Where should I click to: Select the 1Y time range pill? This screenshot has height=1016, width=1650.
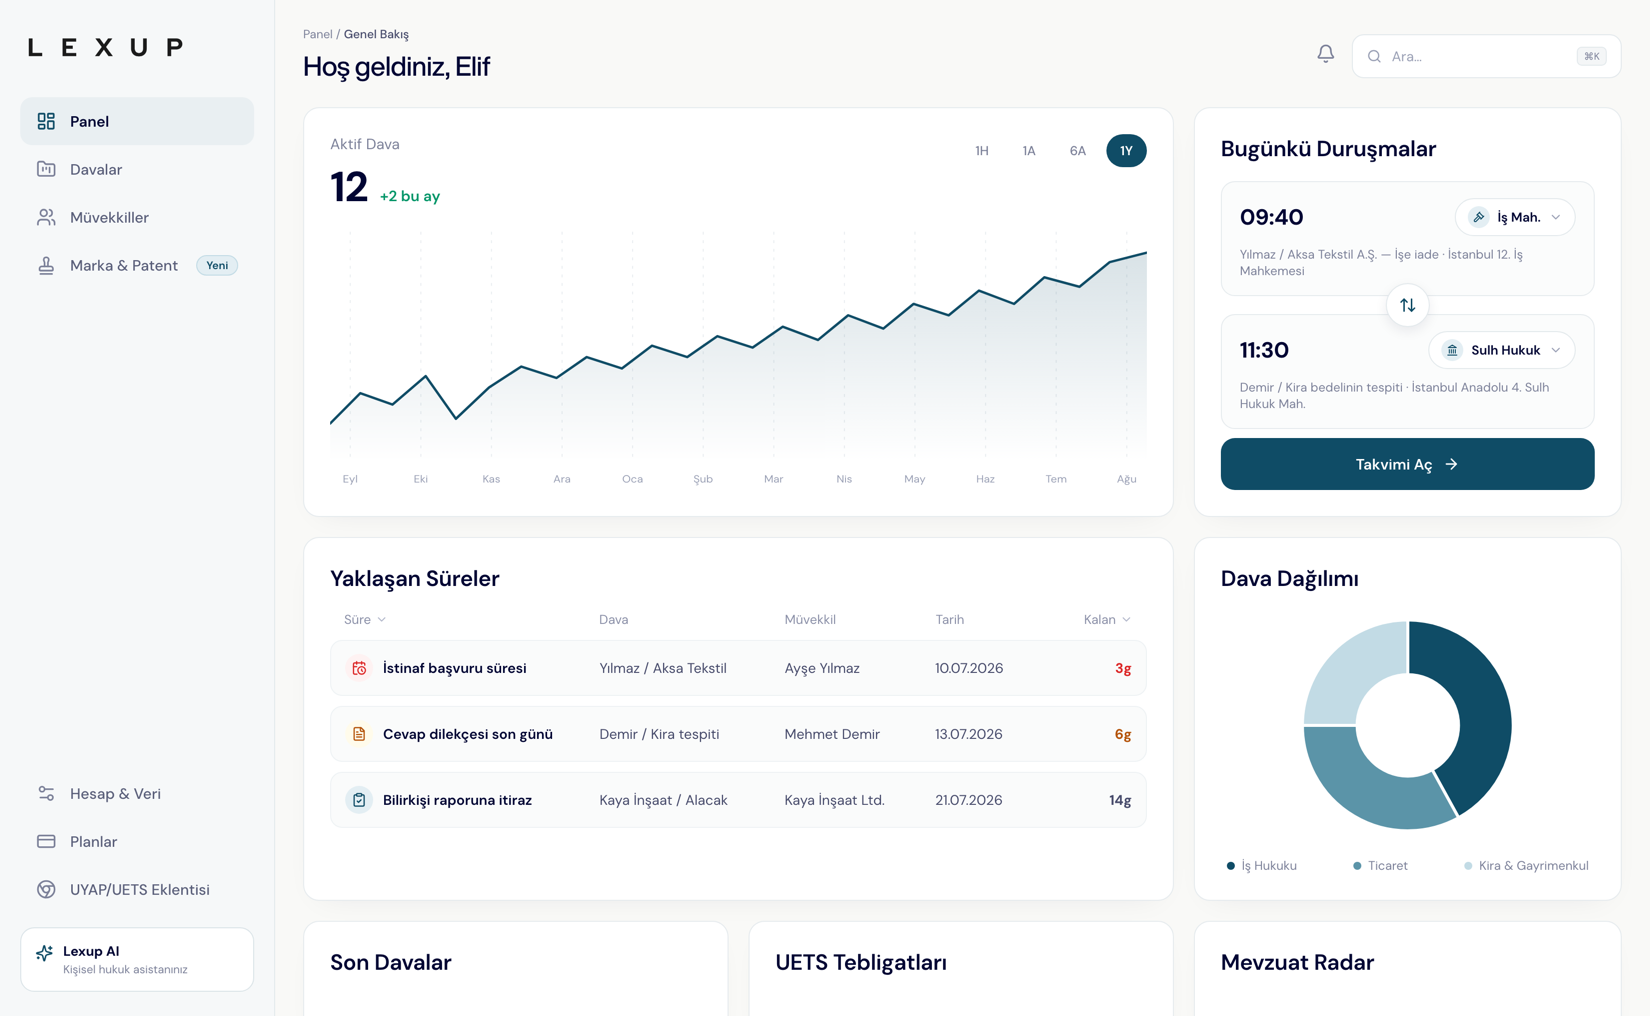click(1126, 151)
